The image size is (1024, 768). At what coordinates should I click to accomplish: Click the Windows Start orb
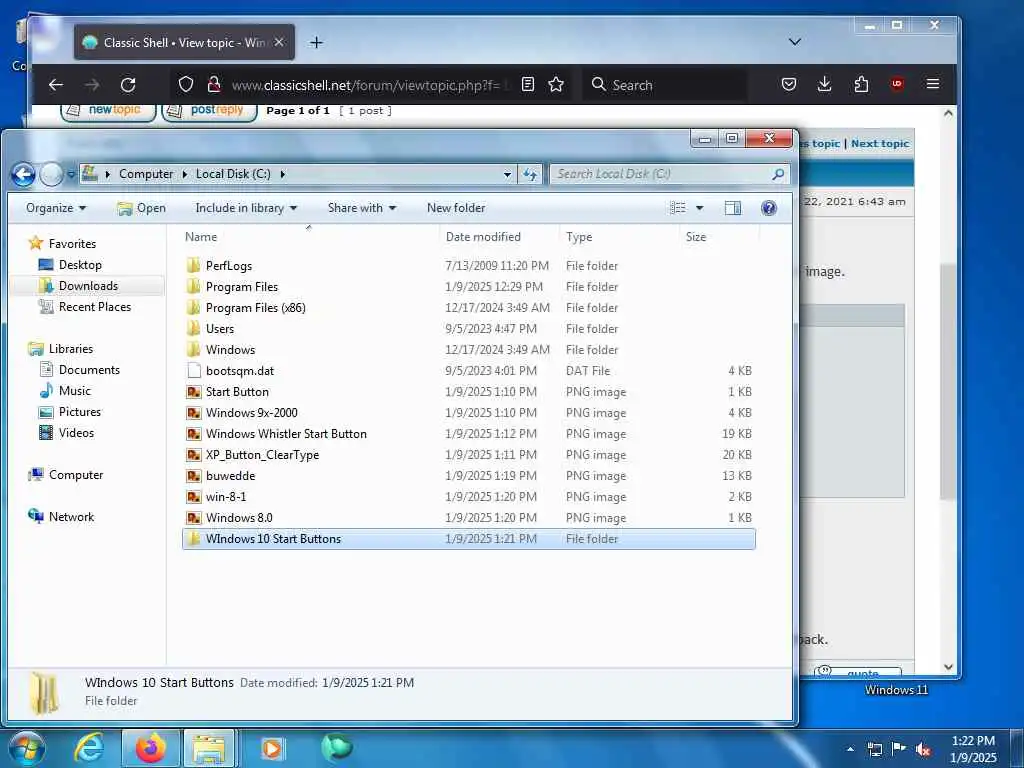click(25, 748)
